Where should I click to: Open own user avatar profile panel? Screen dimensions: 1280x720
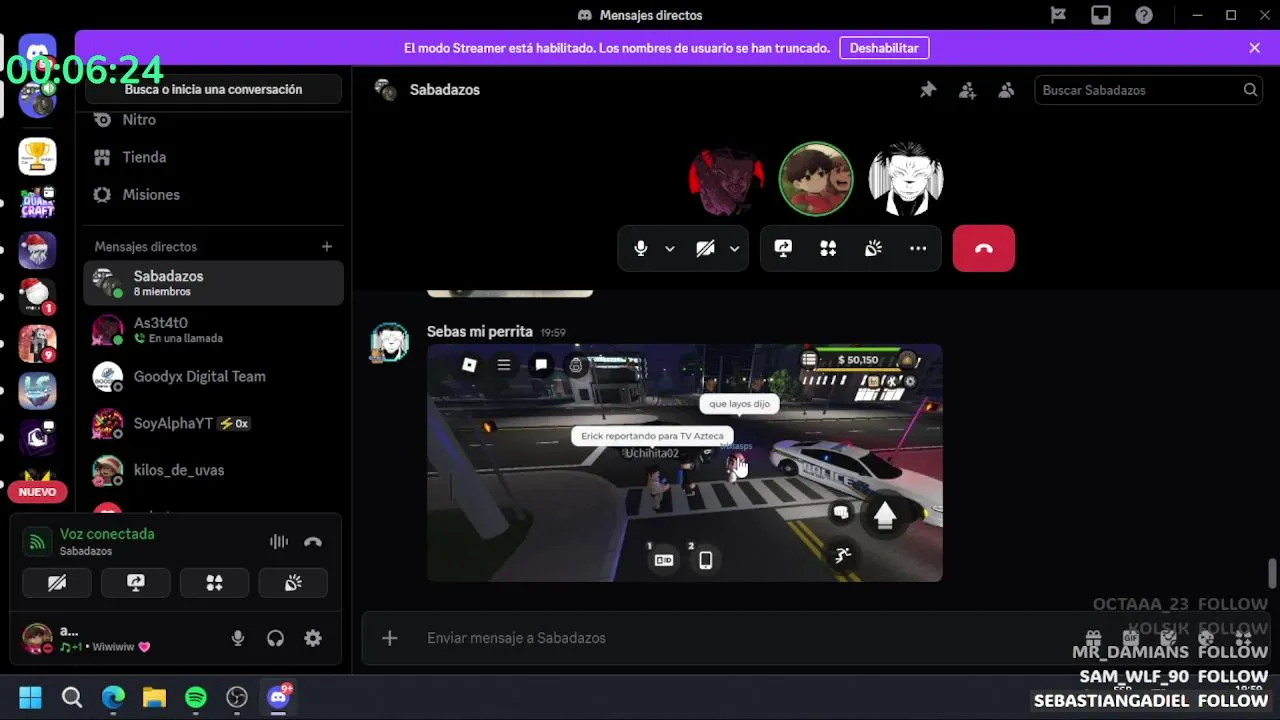[x=38, y=638]
